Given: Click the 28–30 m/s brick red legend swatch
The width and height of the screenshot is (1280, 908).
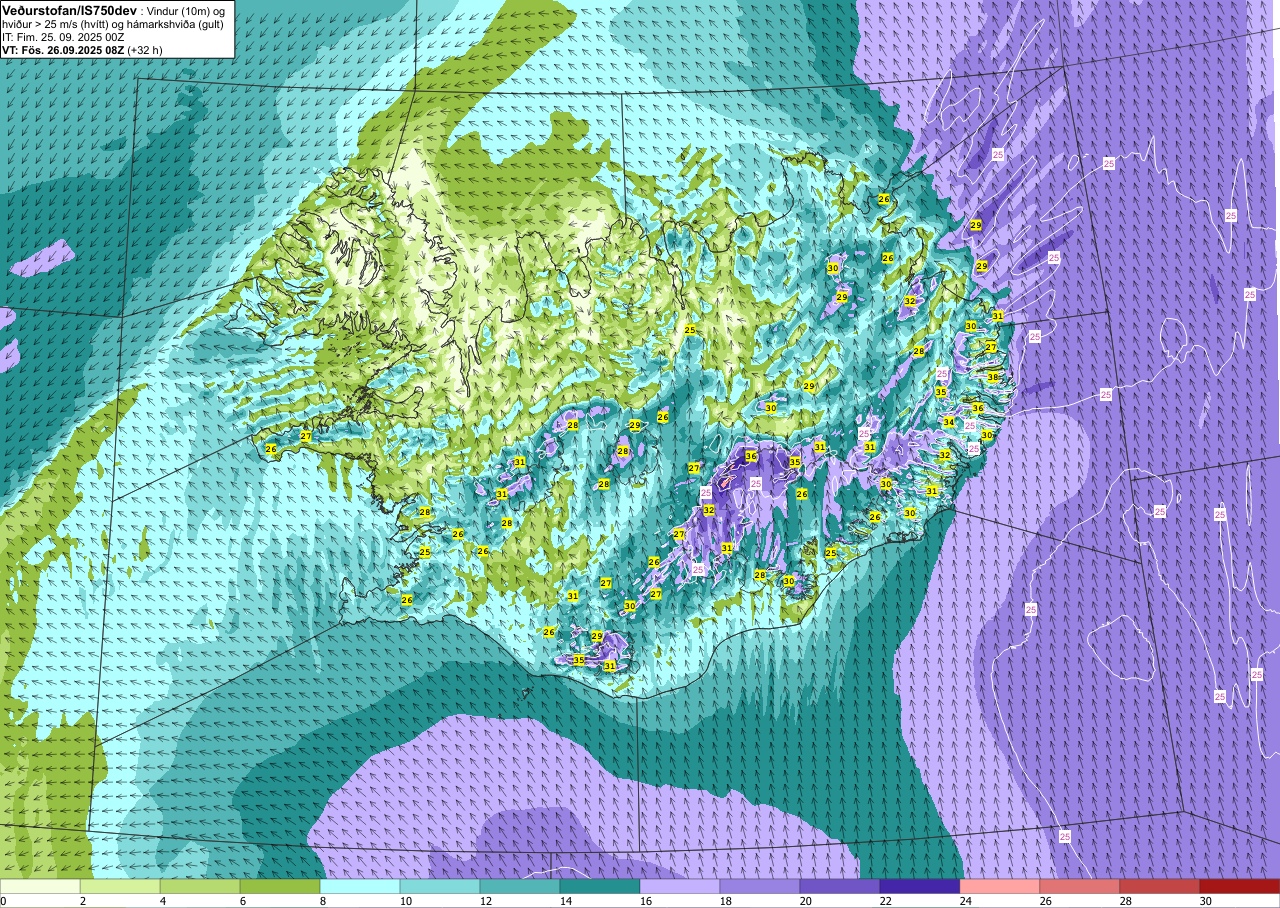Looking at the screenshot, I should tap(1160, 886).
